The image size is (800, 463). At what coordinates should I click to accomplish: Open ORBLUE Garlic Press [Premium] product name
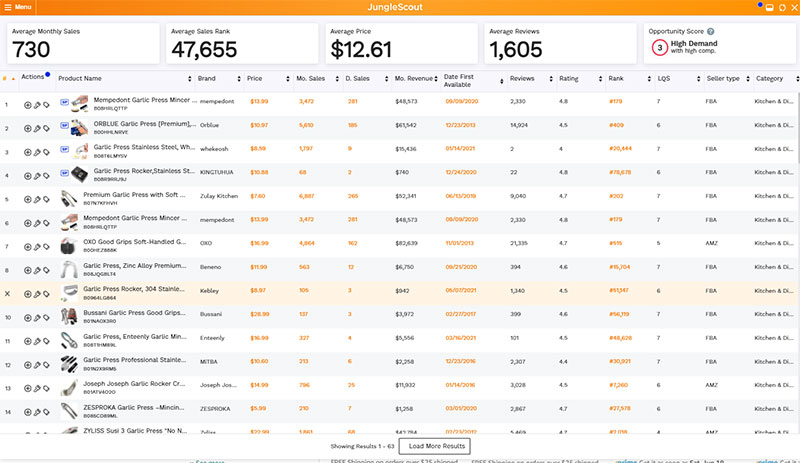[x=144, y=124]
